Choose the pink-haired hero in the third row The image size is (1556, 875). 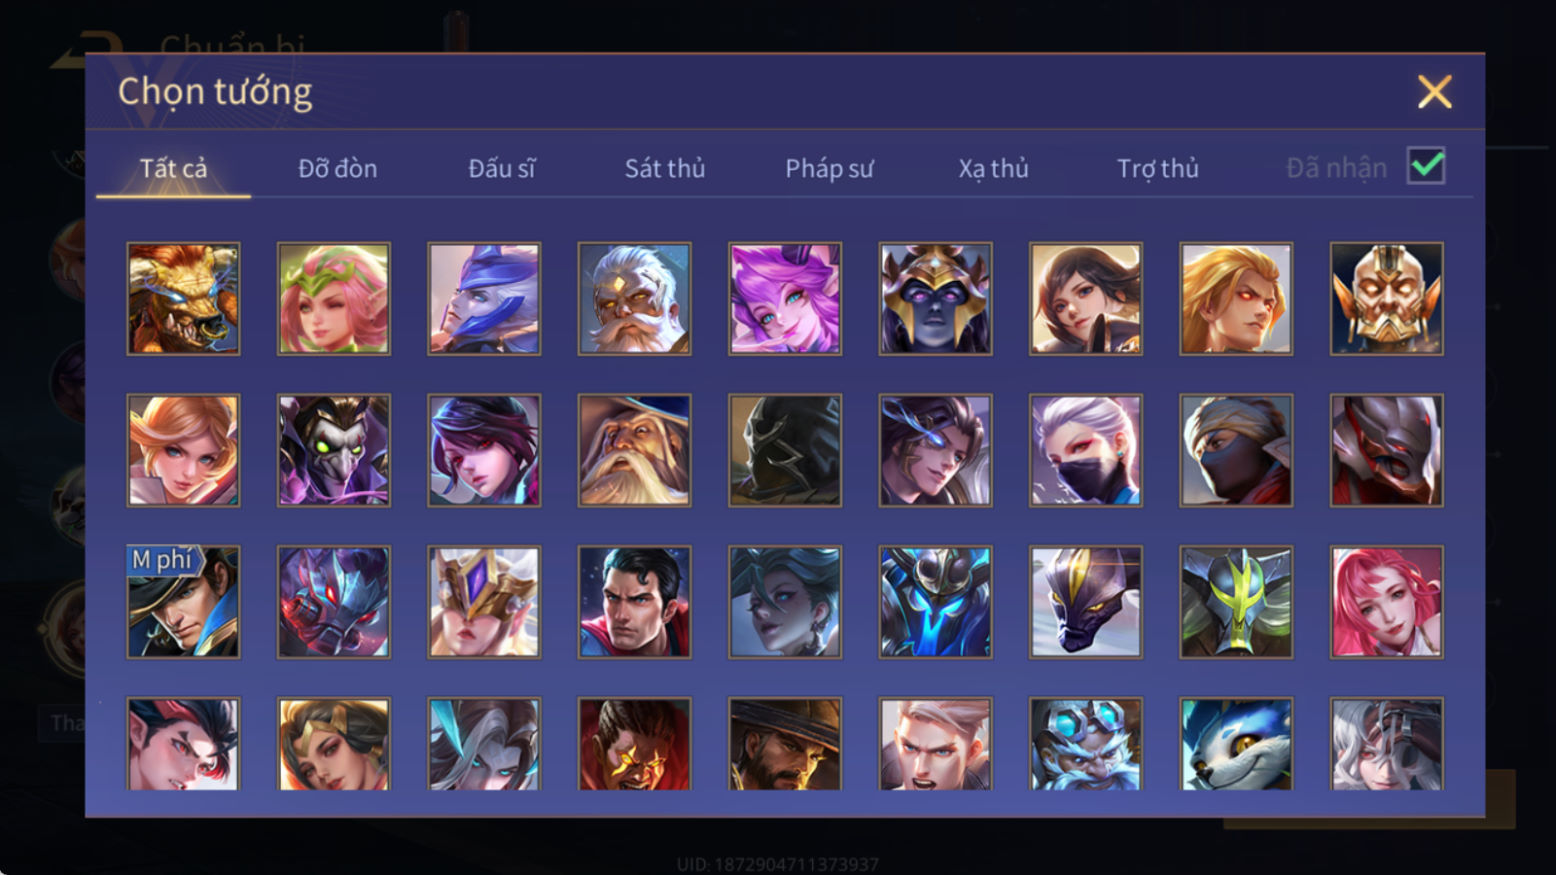(x=1386, y=602)
